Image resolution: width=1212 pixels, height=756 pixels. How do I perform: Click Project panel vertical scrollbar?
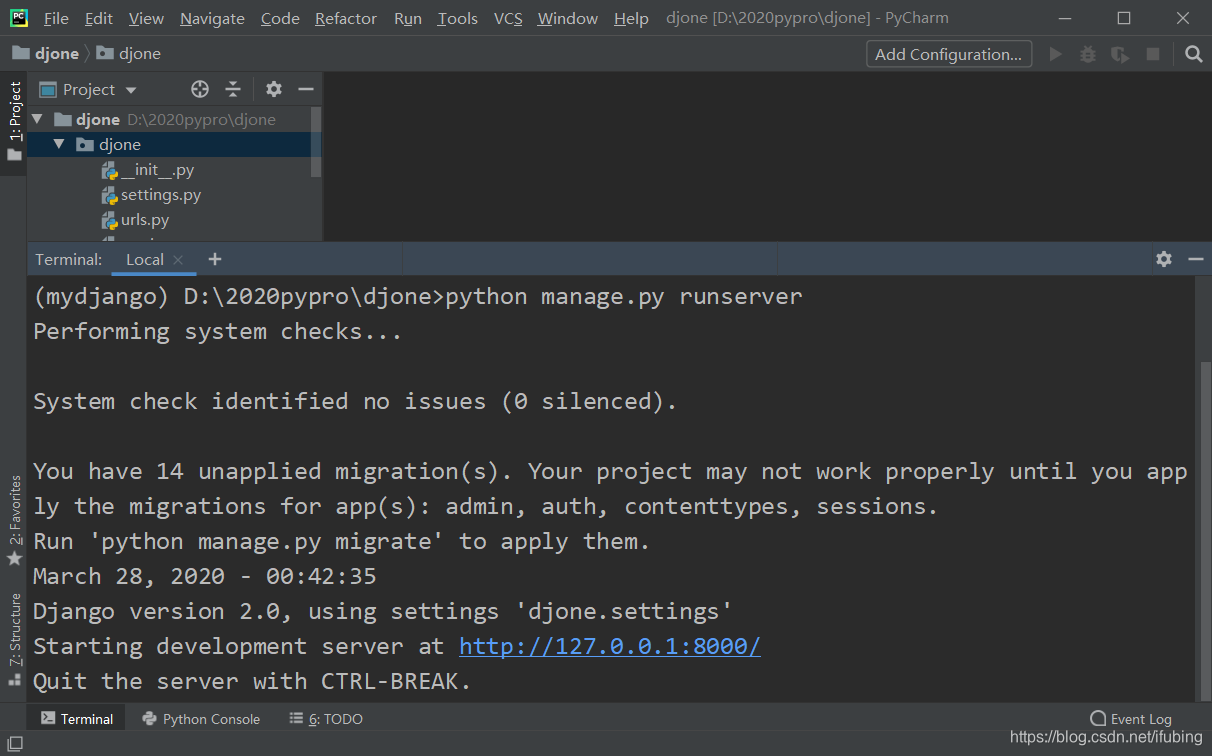[317, 141]
